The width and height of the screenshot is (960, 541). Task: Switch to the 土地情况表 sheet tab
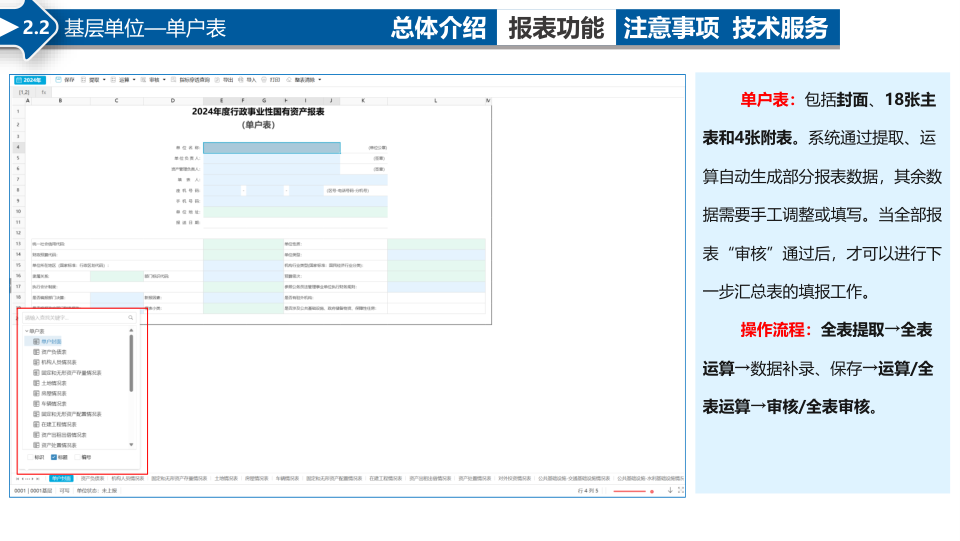coord(226,479)
